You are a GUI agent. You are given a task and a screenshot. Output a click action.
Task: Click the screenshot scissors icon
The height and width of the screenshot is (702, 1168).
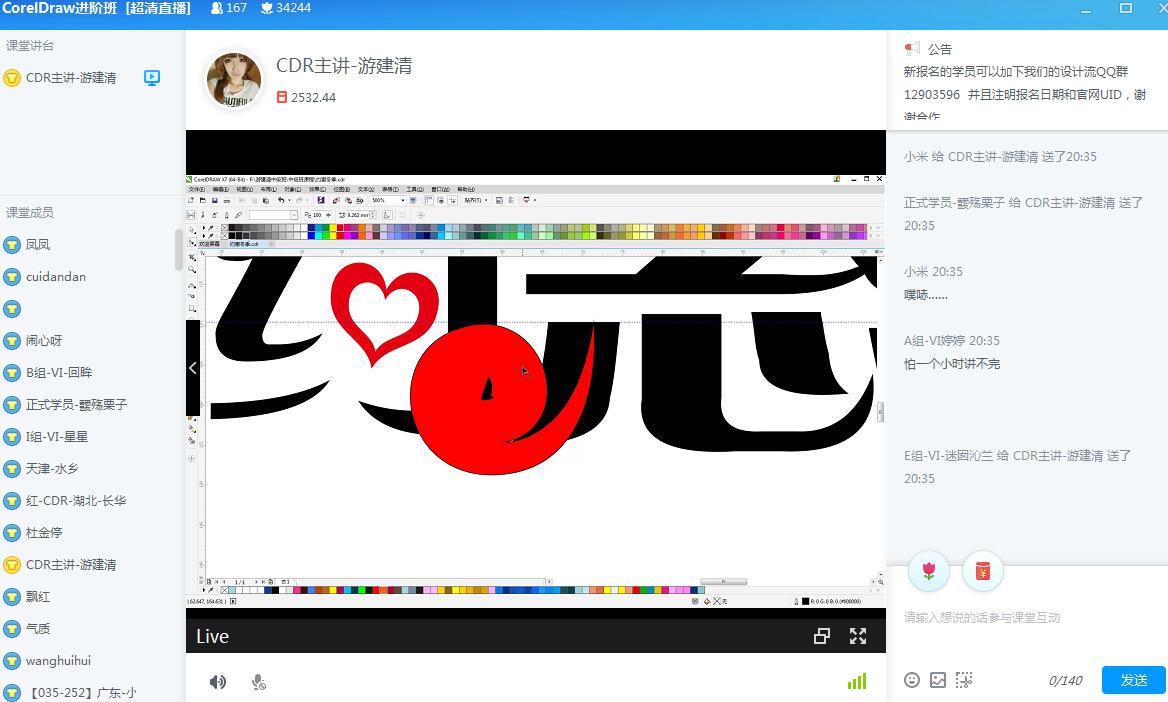963,680
